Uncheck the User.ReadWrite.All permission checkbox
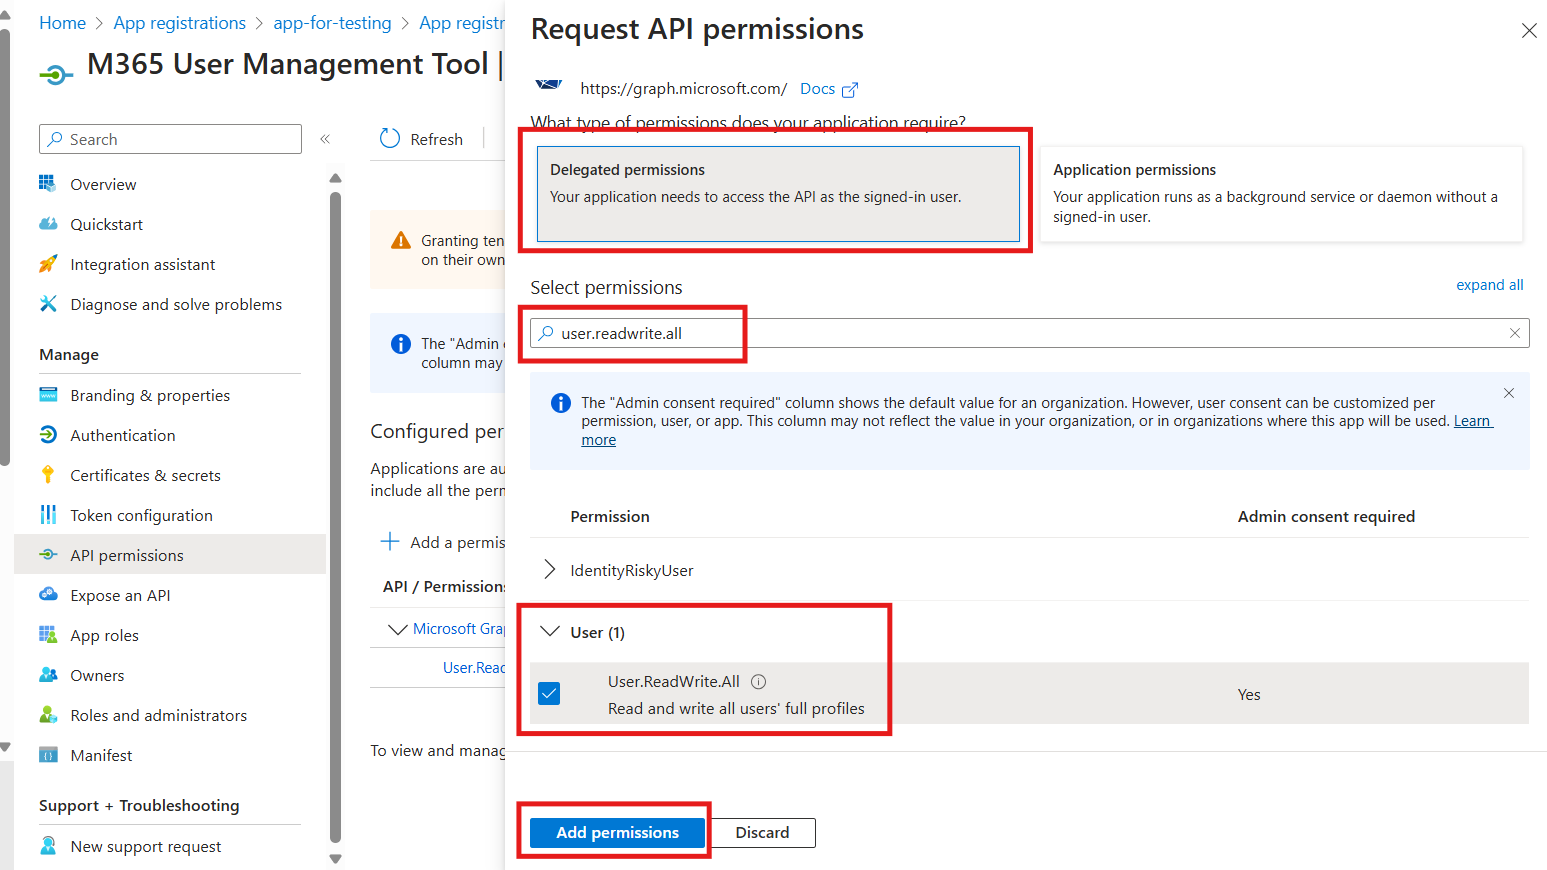Image resolution: width=1547 pixels, height=870 pixels. pyautogui.click(x=549, y=693)
